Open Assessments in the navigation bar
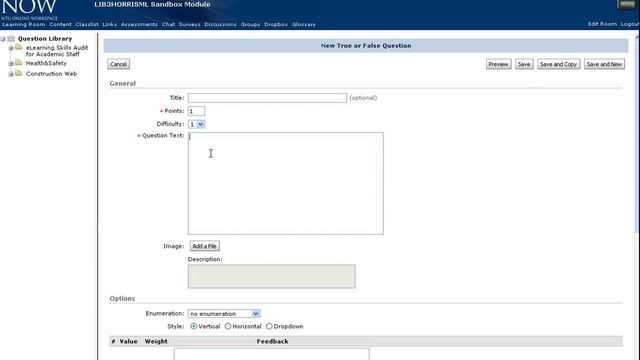Viewport: 640px width, 360px height. tap(139, 24)
